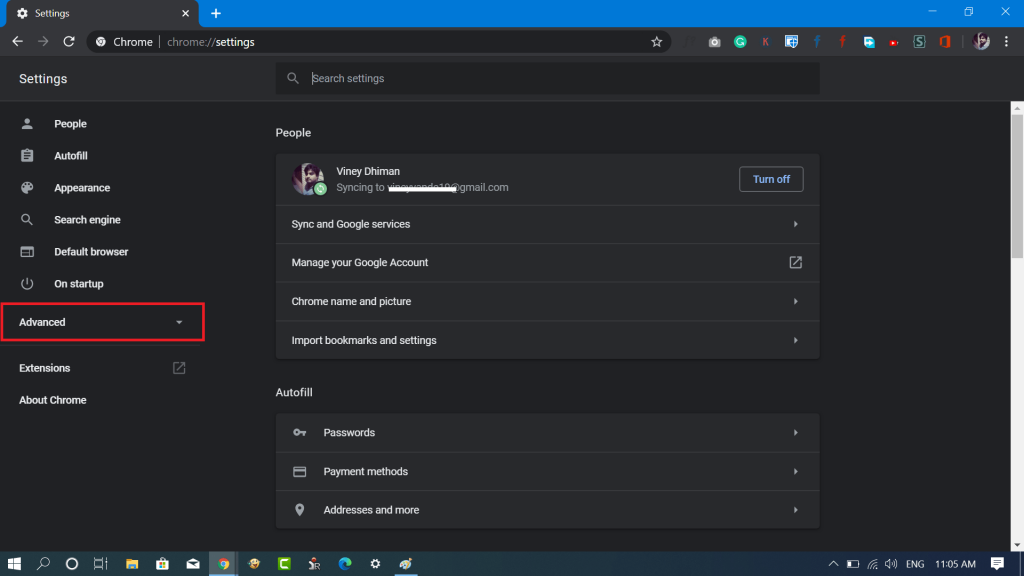The width and height of the screenshot is (1024, 576).
Task: Open Payment methods
Action: point(547,472)
